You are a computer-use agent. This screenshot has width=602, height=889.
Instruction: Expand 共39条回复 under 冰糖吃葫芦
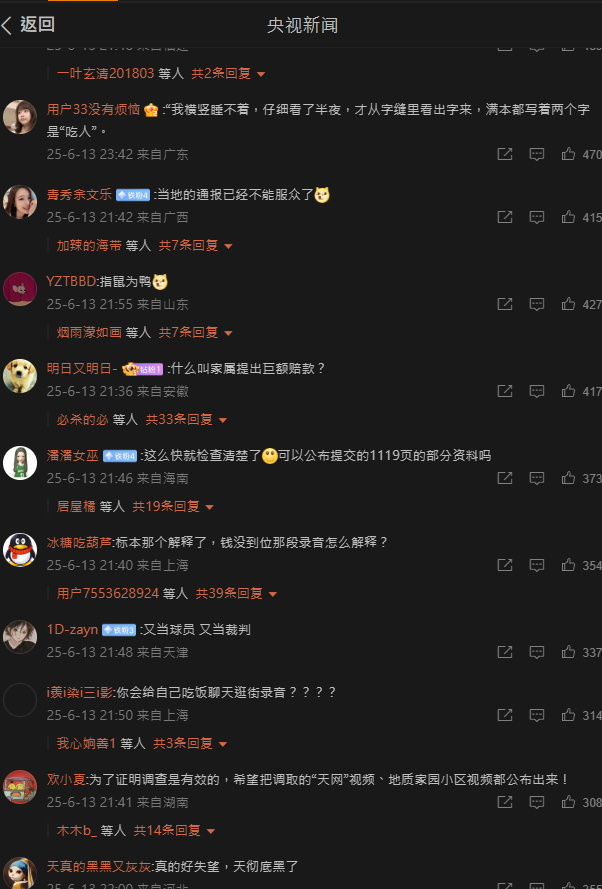[236, 594]
